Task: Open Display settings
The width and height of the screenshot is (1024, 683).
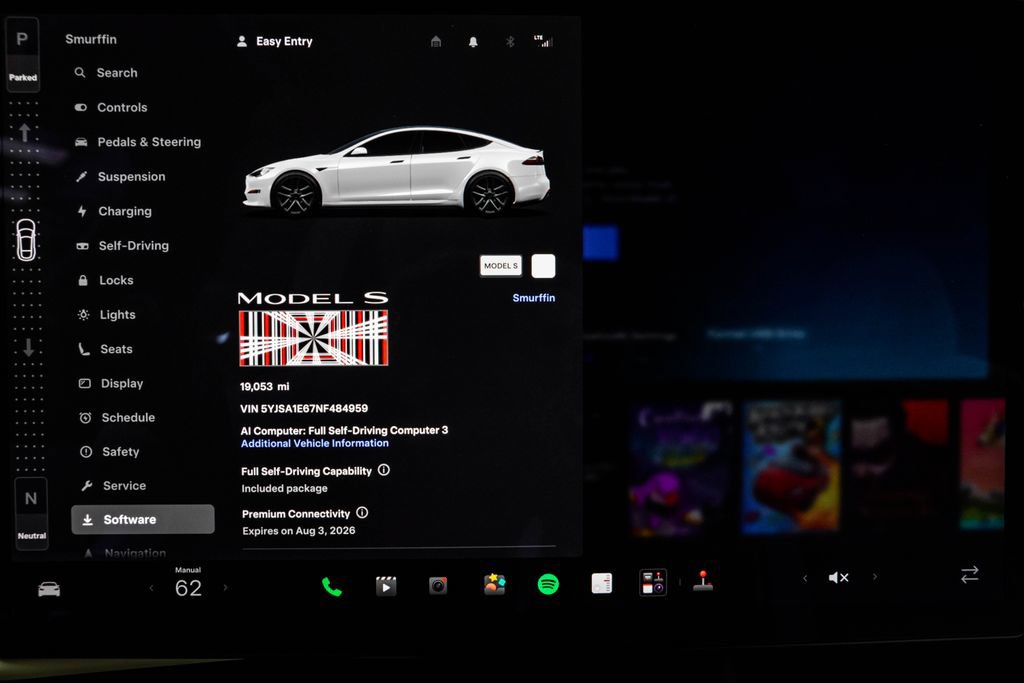Action: coord(111,383)
